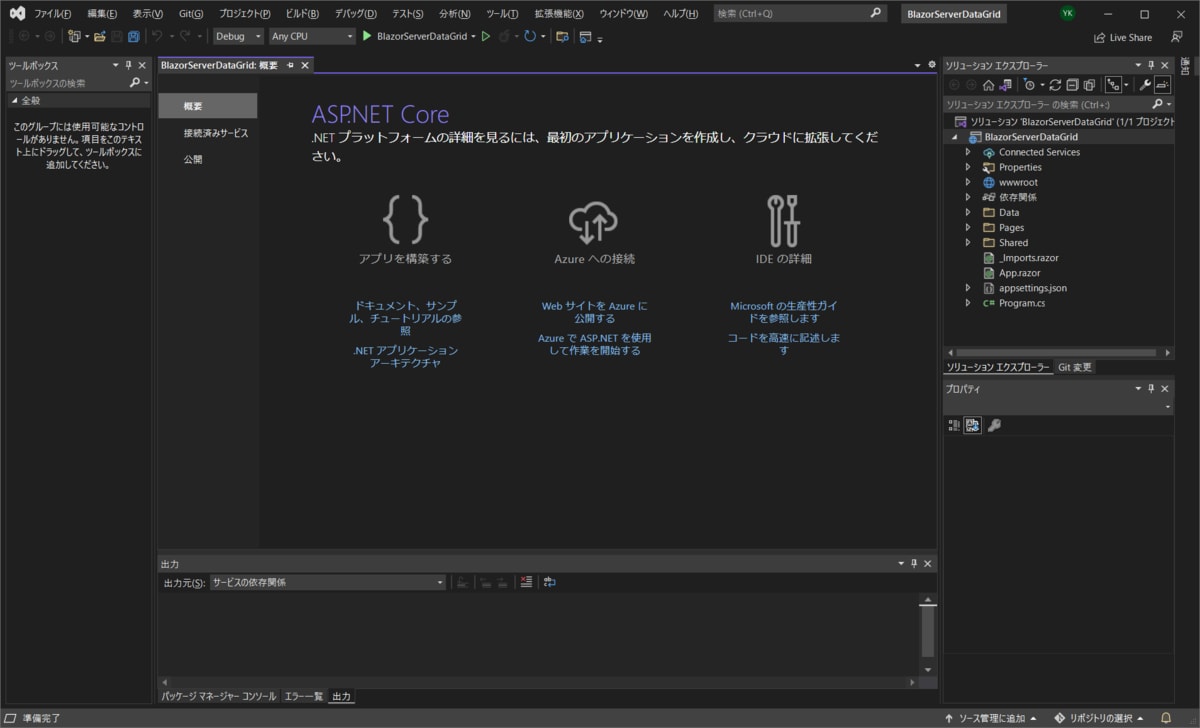Toggle auto-hide pin on Output panel
1200x728 pixels.
[914, 564]
